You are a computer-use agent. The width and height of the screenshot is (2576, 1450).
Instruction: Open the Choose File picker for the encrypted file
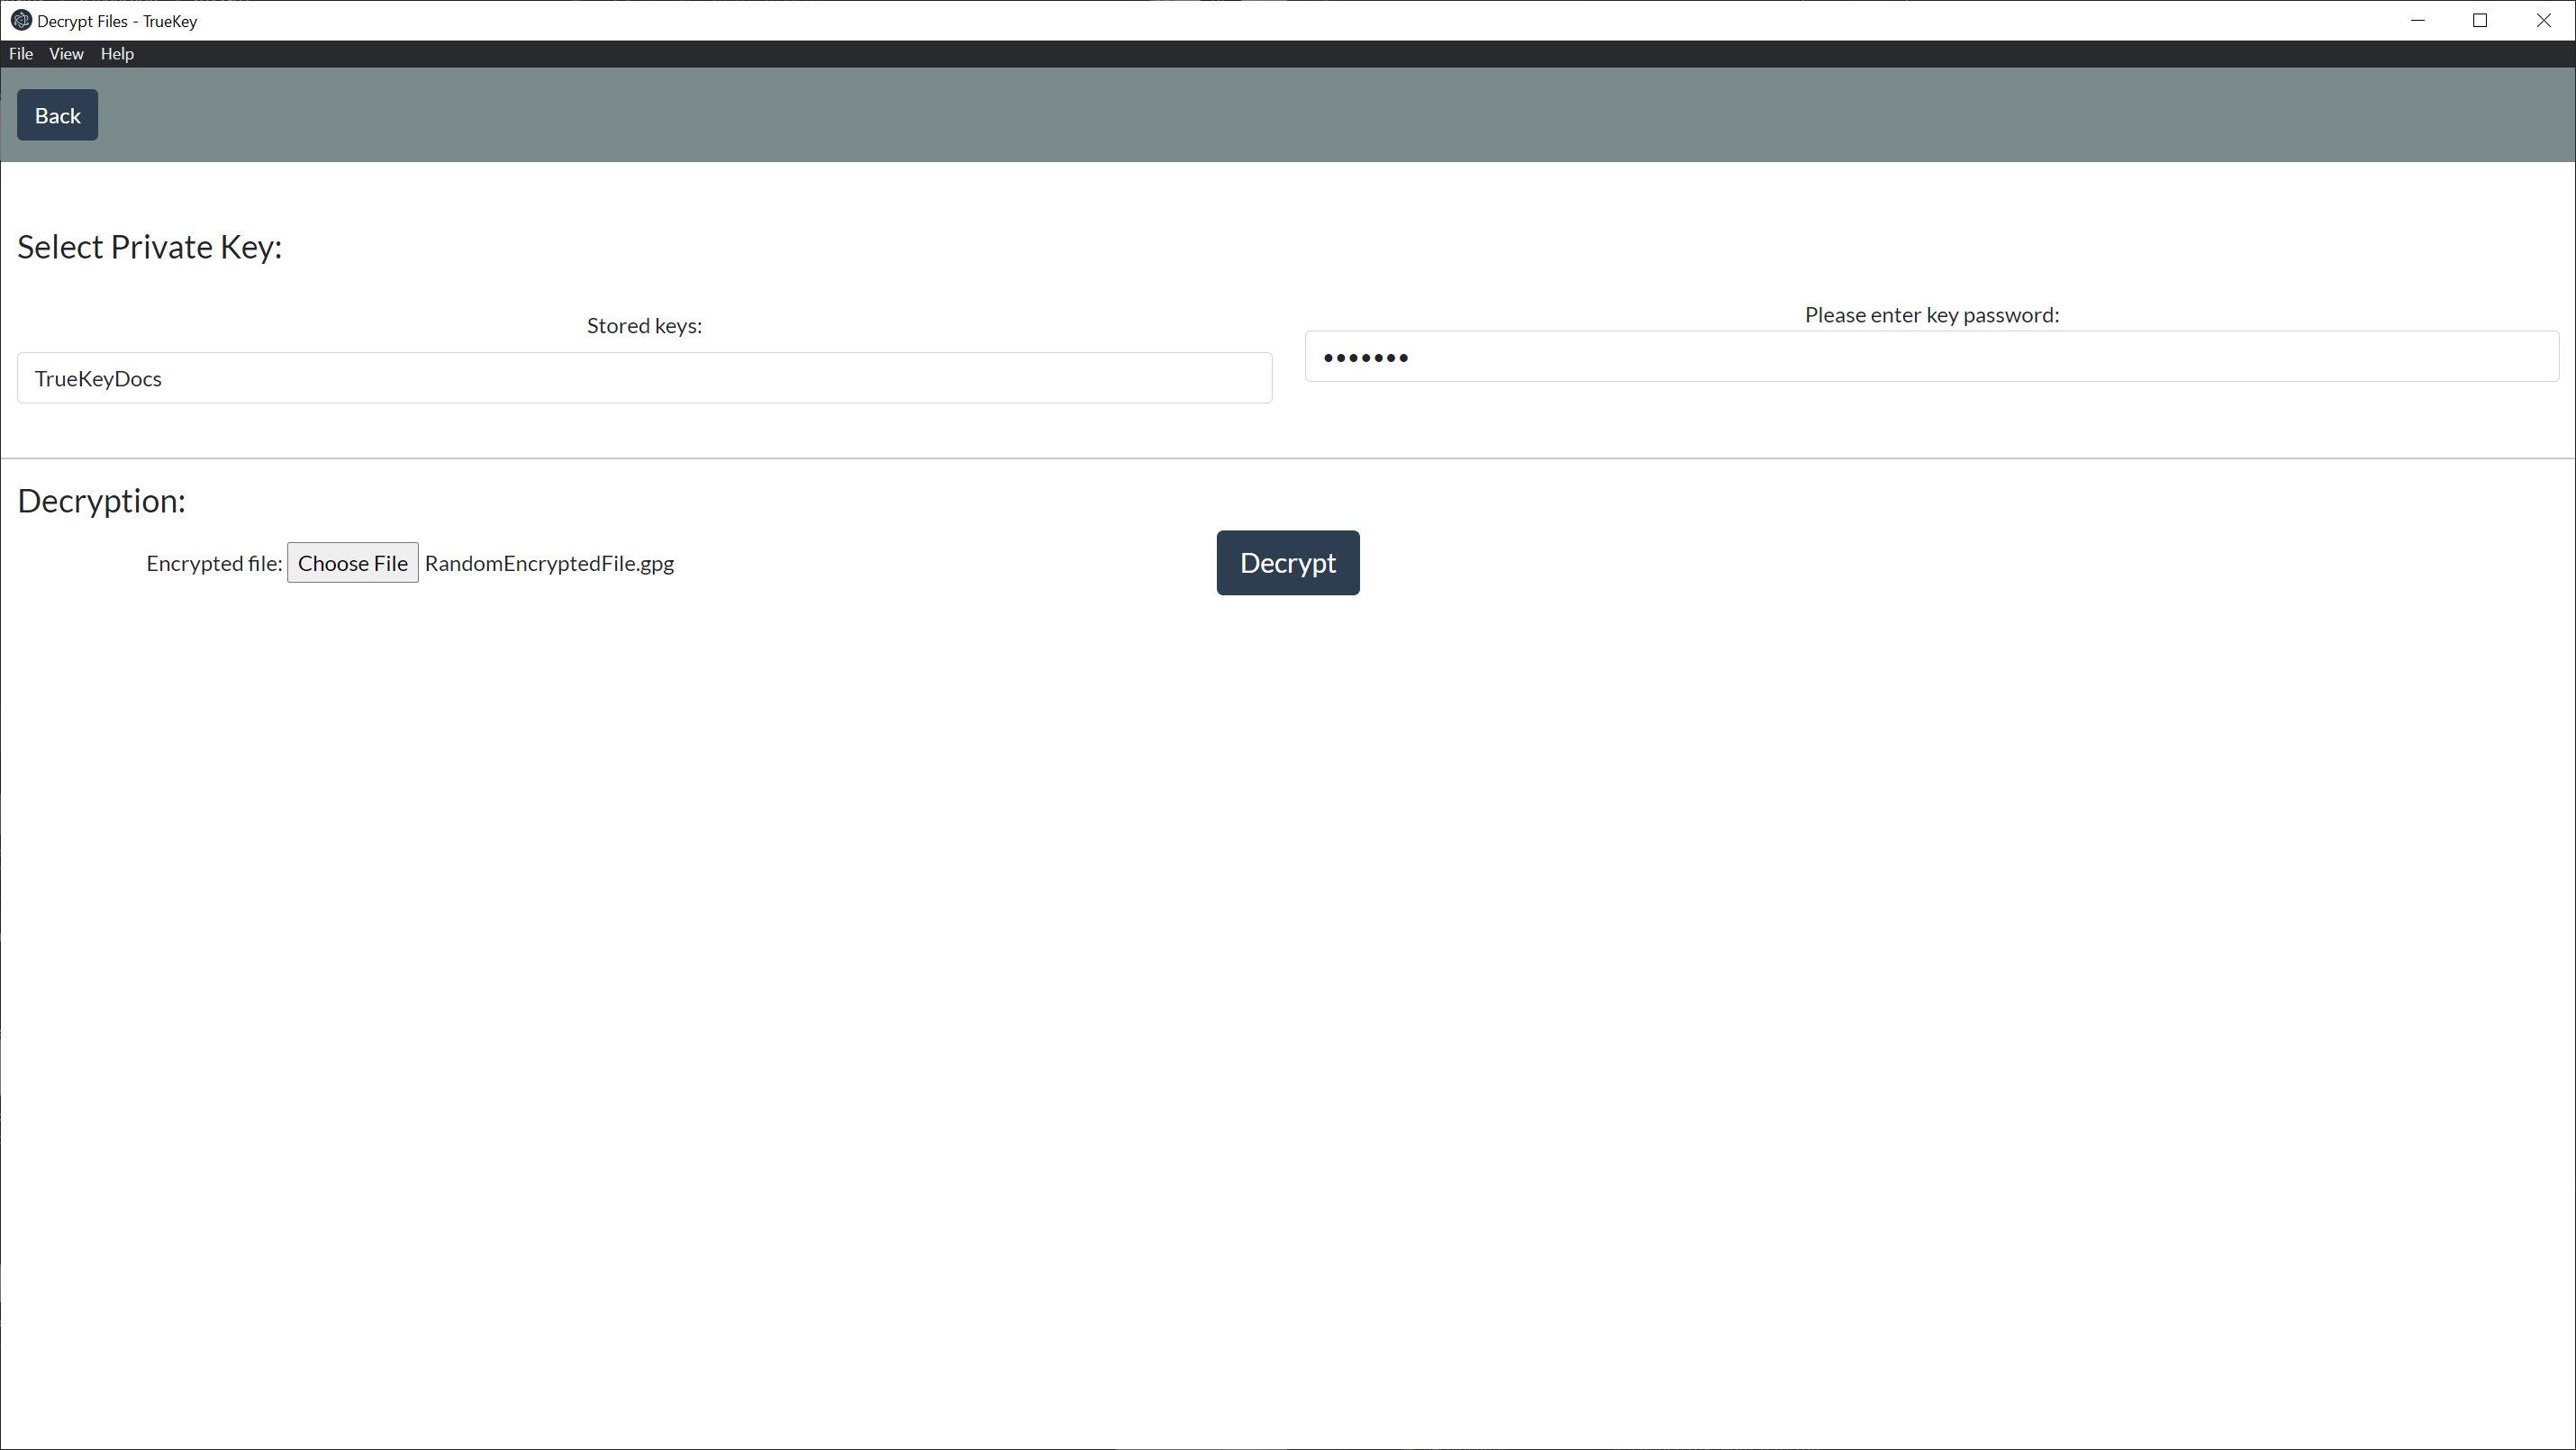tap(352, 562)
